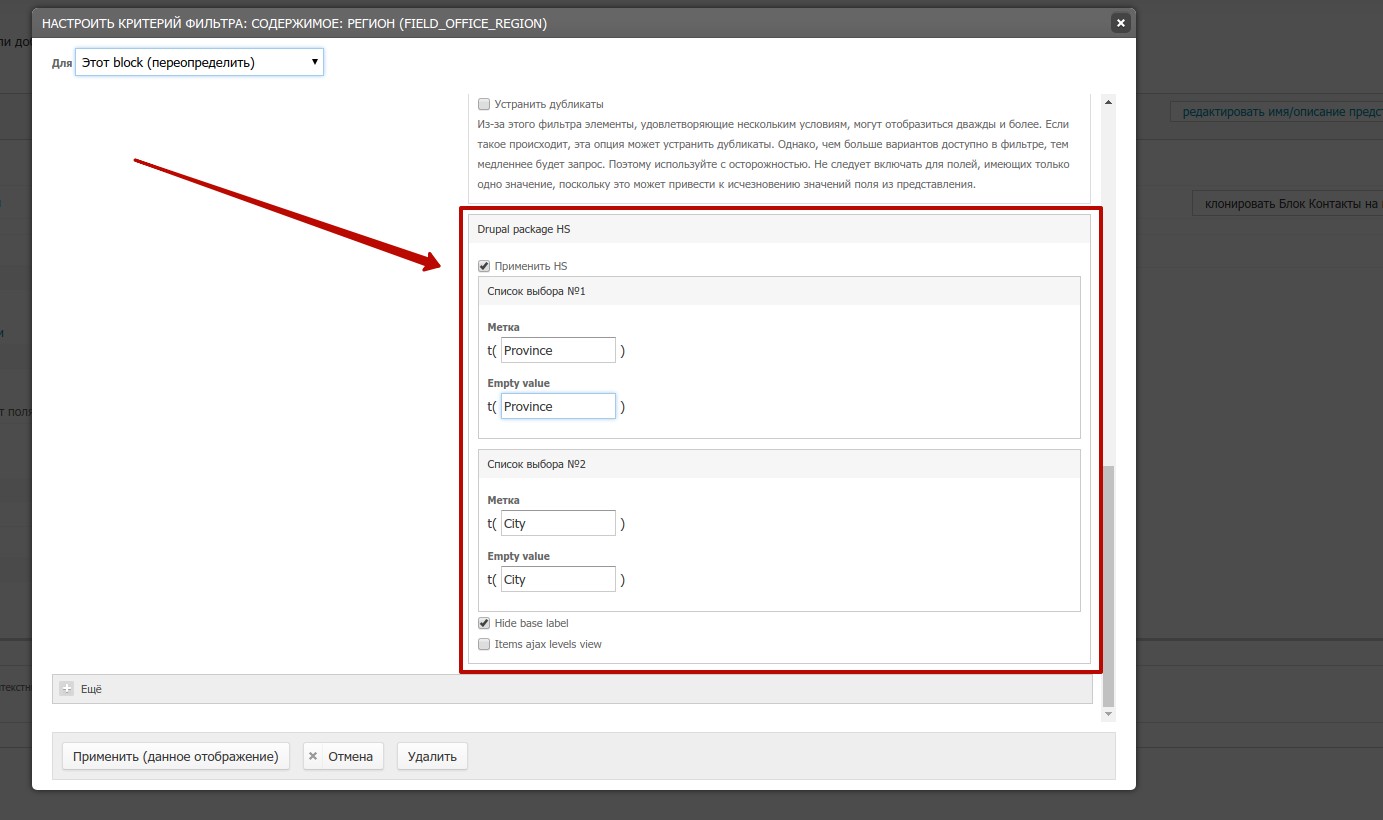Open the Для display dropdown
The height and width of the screenshot is (820, 1383).
(199, 63)
